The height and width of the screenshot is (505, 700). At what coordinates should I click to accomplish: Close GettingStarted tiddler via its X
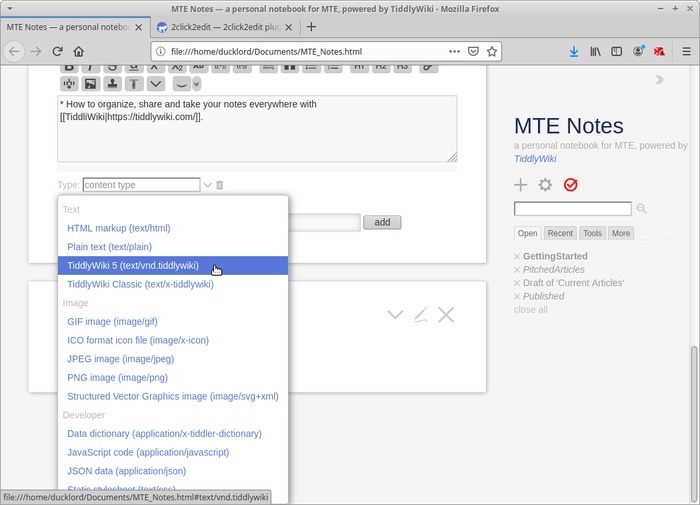(x=517, y=256)
